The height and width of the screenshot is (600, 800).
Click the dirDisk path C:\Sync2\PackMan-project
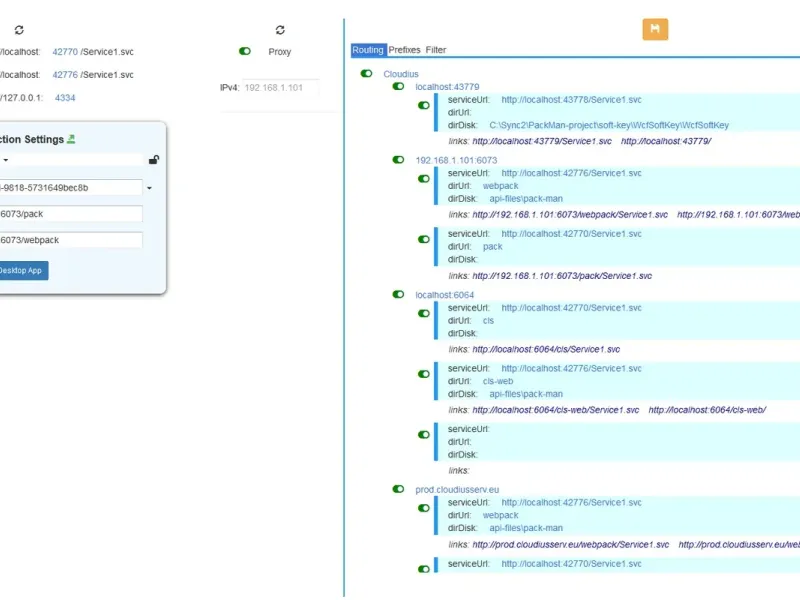pos(609,125)
